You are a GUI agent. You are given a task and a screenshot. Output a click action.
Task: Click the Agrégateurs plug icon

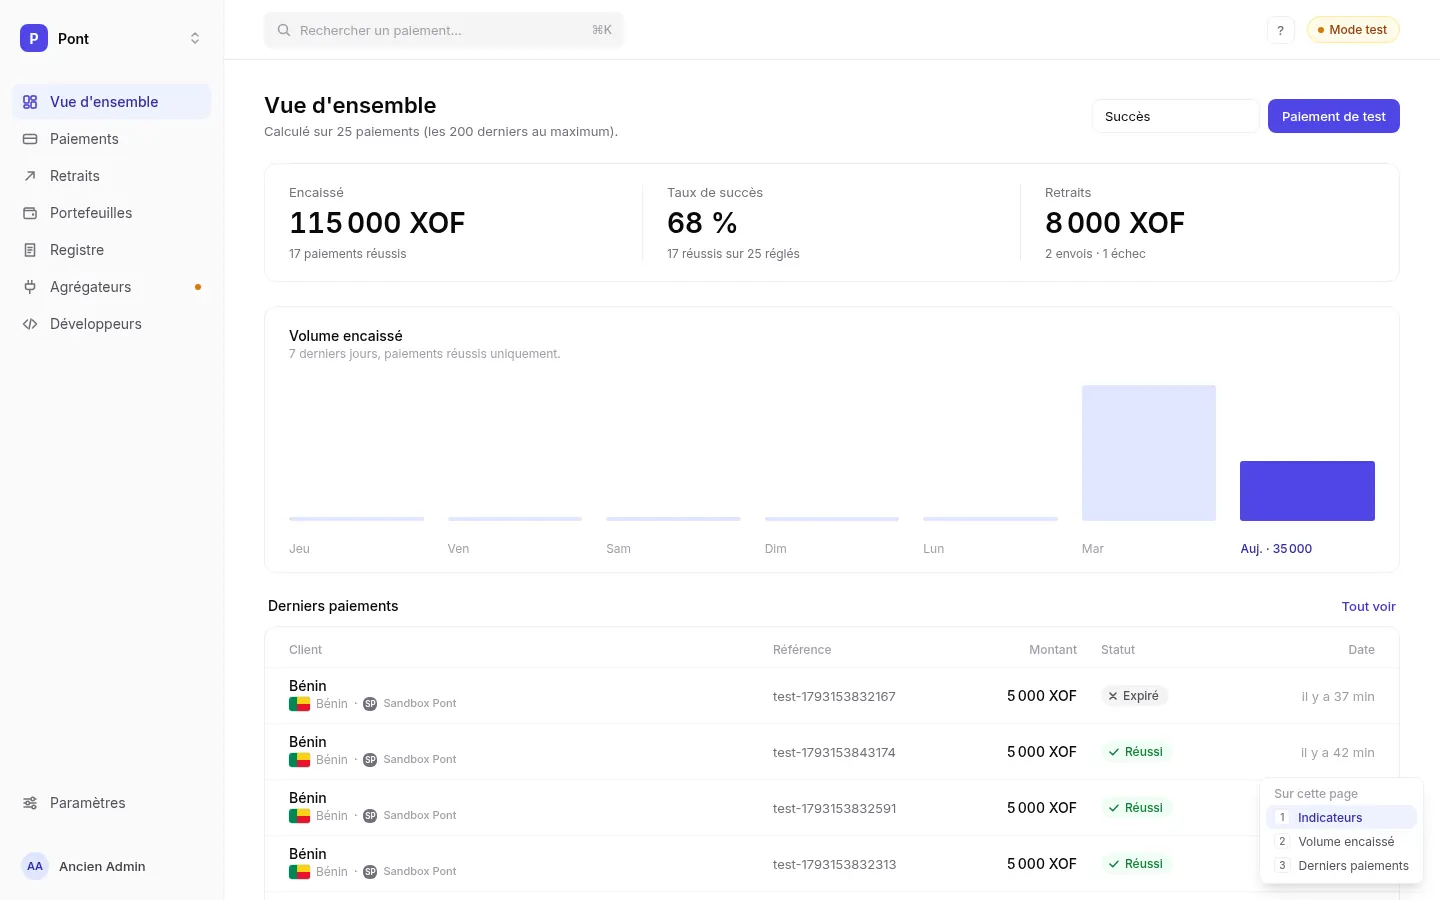[x=30, y=287]
